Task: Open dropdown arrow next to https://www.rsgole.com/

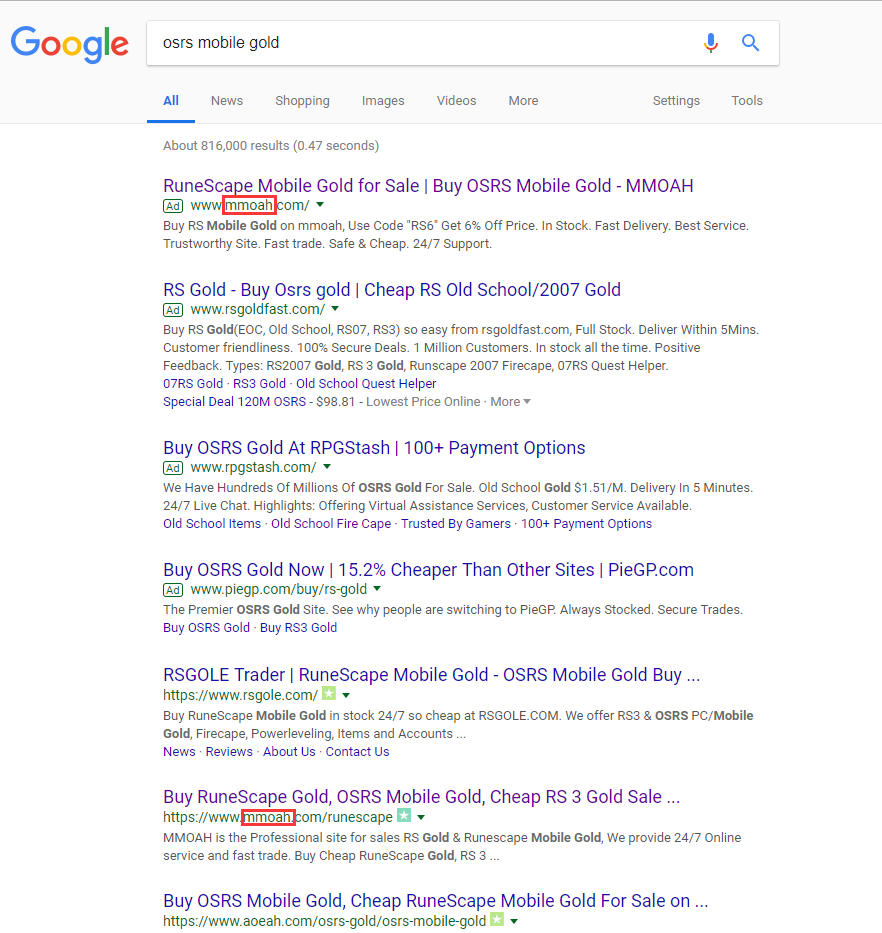Action: point(346,695)
